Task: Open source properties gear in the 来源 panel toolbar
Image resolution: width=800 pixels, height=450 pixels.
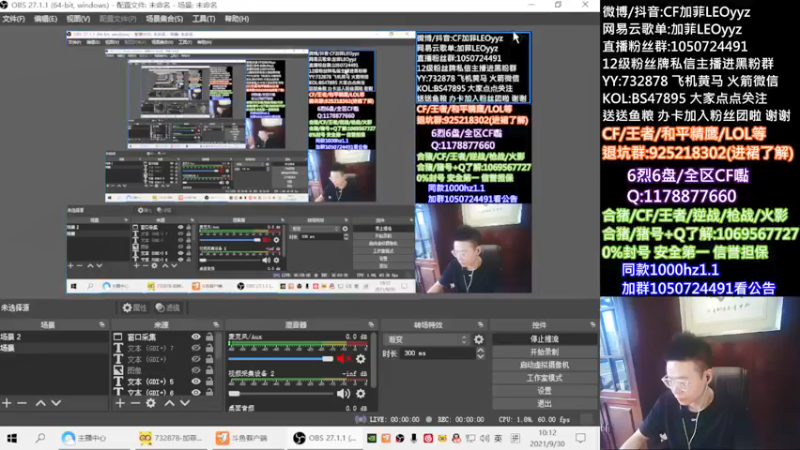Action: pos(151,403)
